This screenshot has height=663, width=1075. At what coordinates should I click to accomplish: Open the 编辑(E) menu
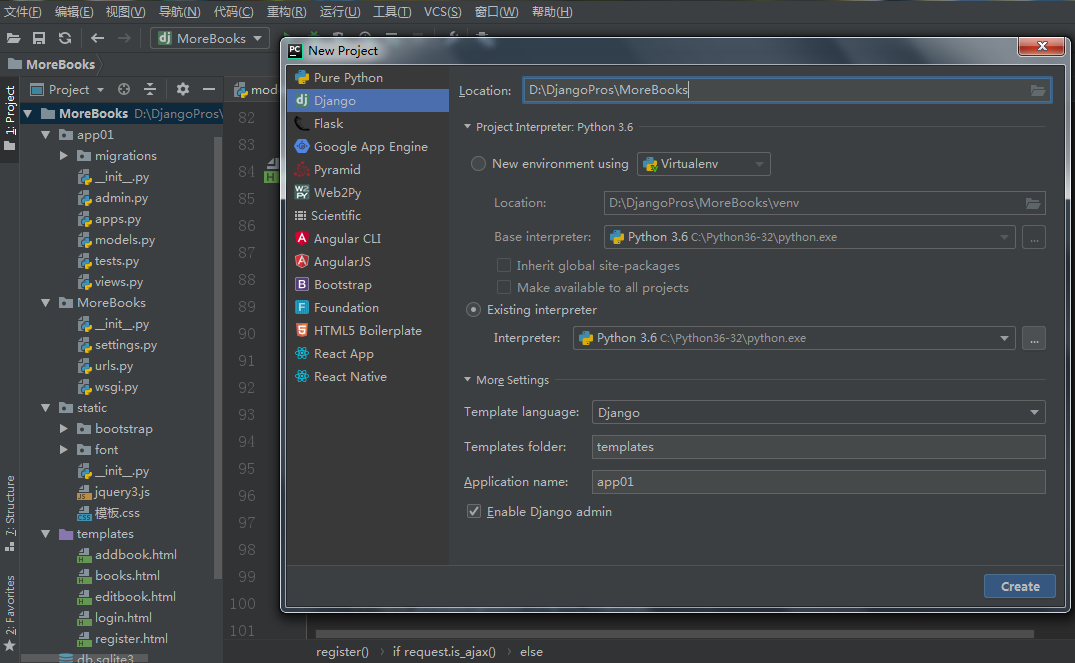pyautogui.click(x=74, y=12)
